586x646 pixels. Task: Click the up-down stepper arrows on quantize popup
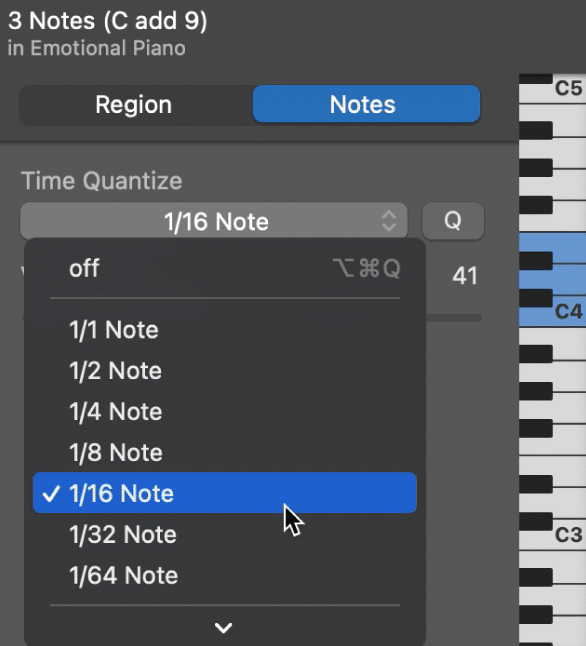tap(389, 221)
